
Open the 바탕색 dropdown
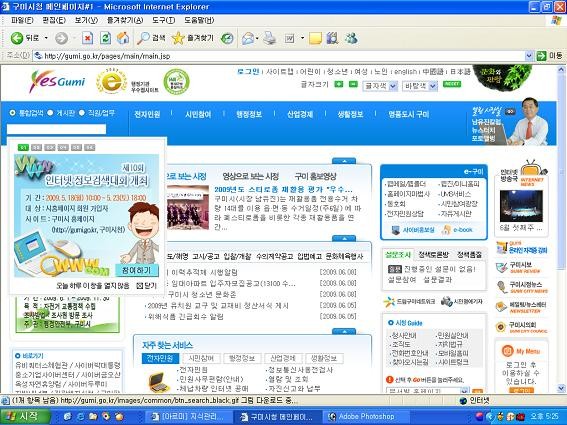click(x=419, y=86)
